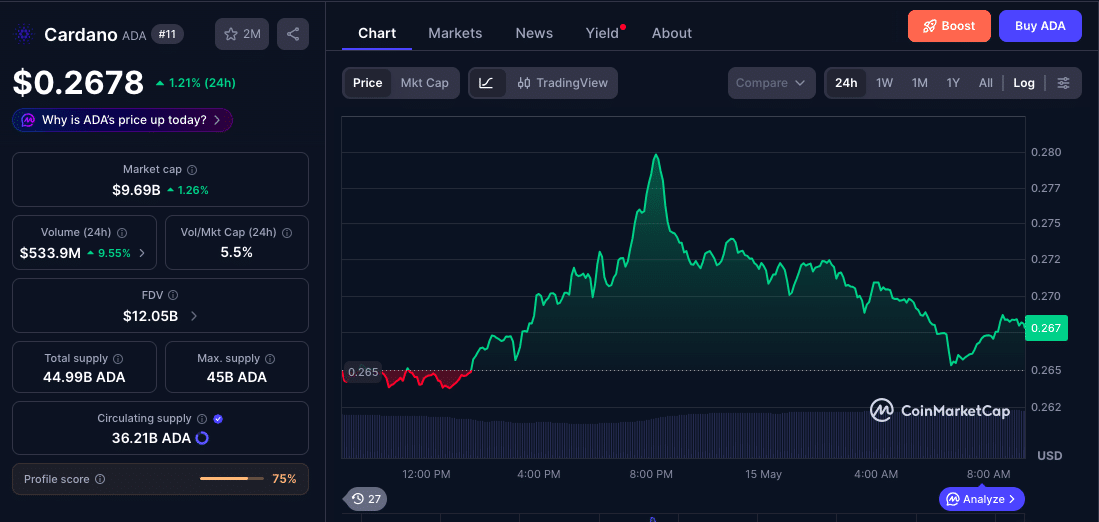Screen dimensions: 1099x522
Task: Click the rocket Boost button
Action: coord(949,26)
